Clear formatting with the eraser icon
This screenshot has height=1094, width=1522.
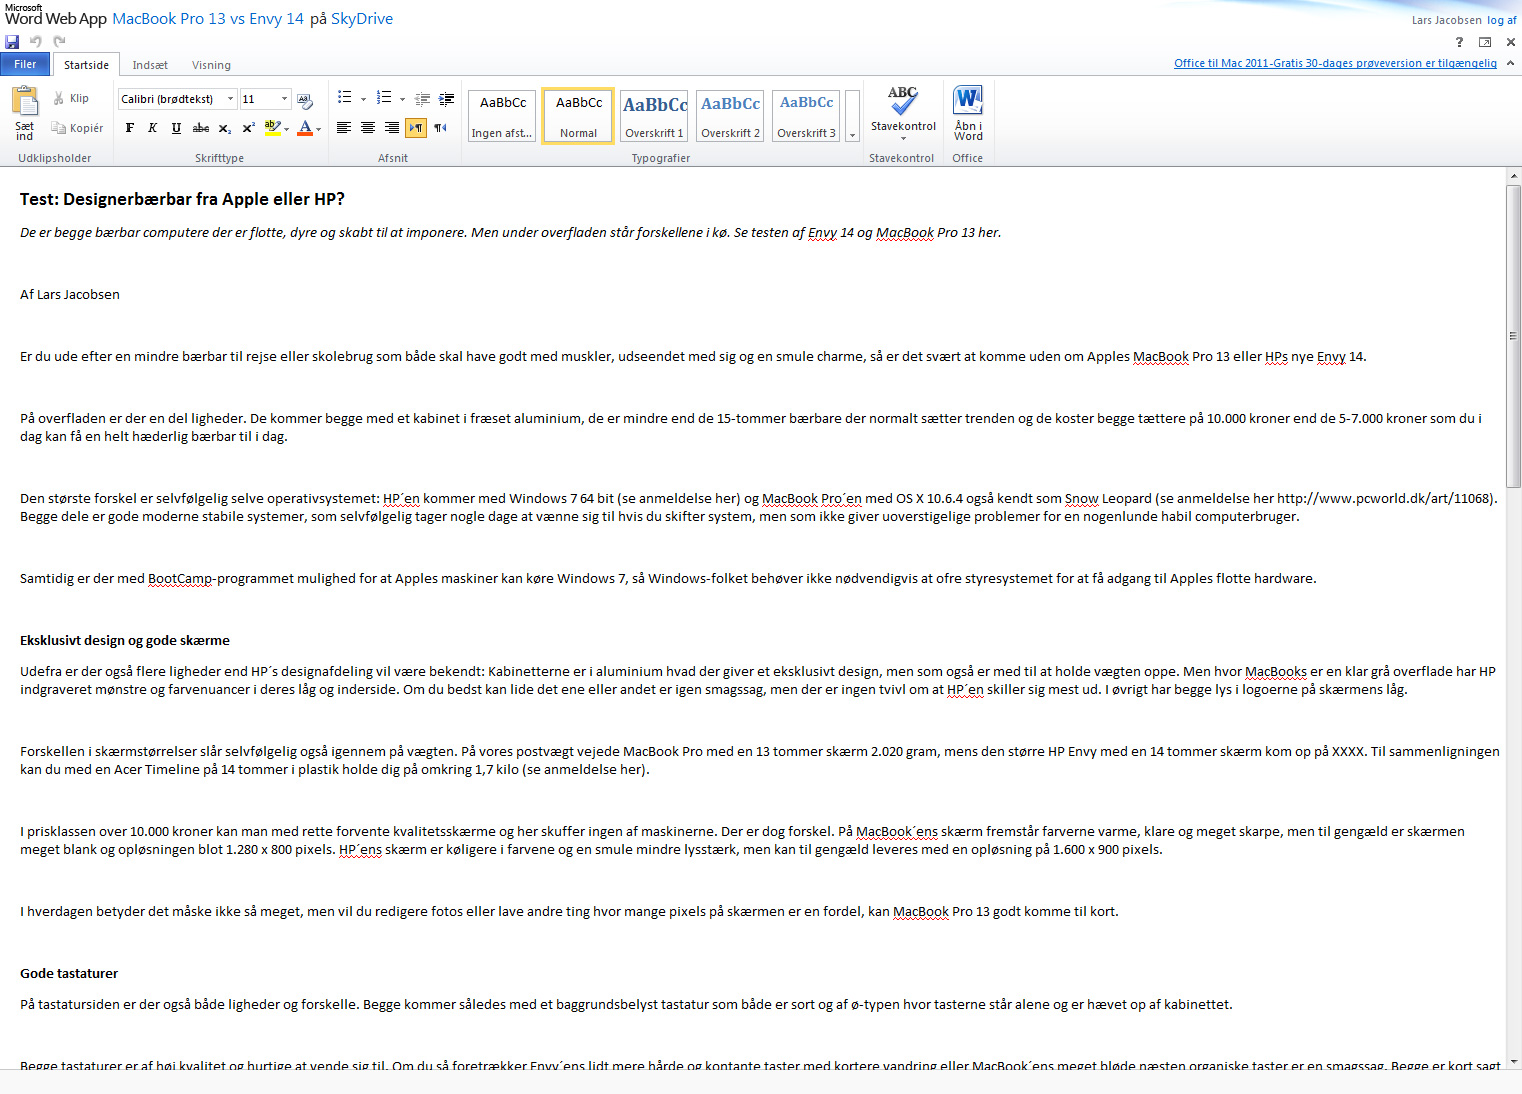tap(305, 99)
